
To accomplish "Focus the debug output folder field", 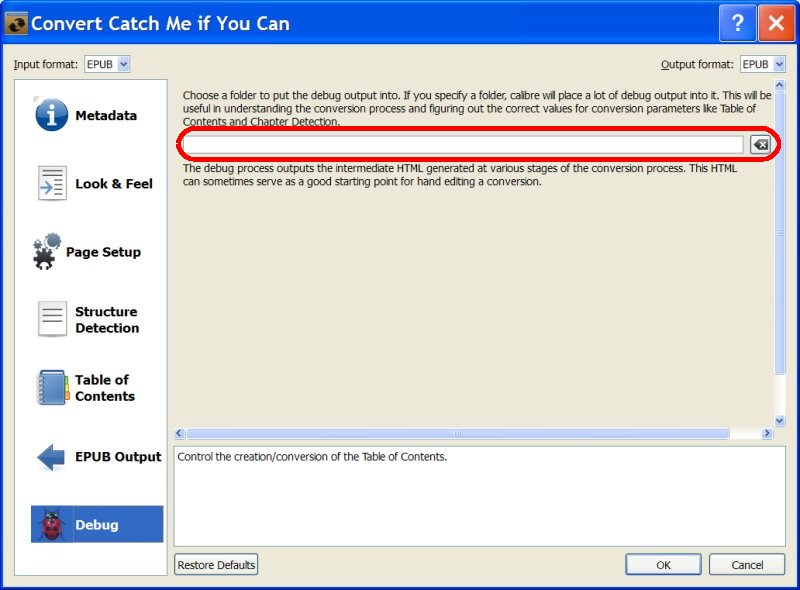I will [463, 145].
